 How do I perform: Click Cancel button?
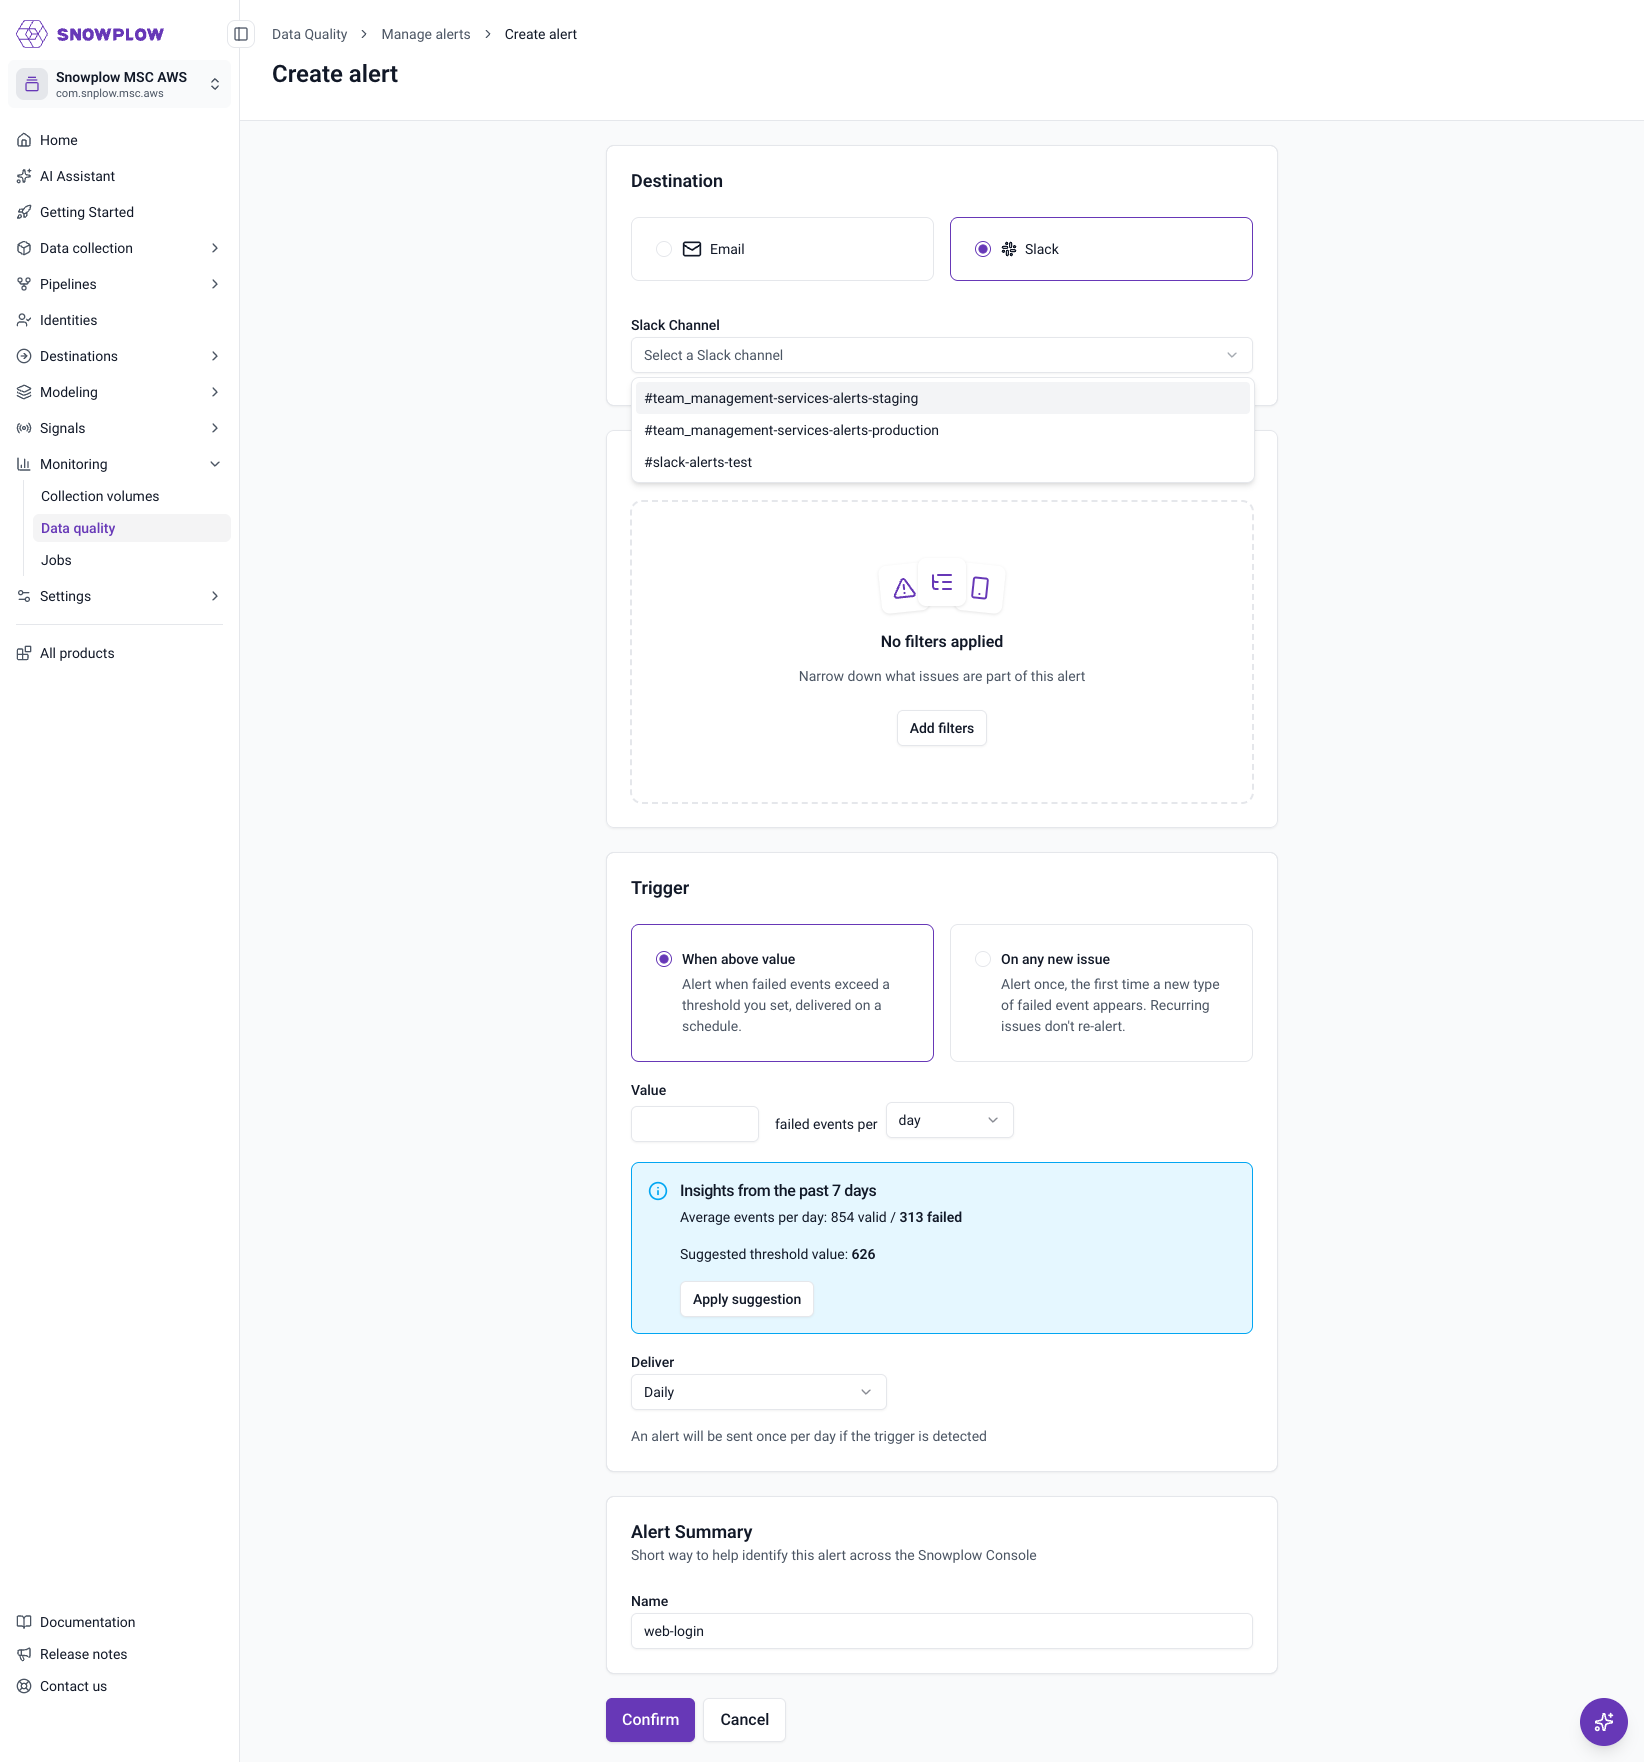tap(745, 1720)
